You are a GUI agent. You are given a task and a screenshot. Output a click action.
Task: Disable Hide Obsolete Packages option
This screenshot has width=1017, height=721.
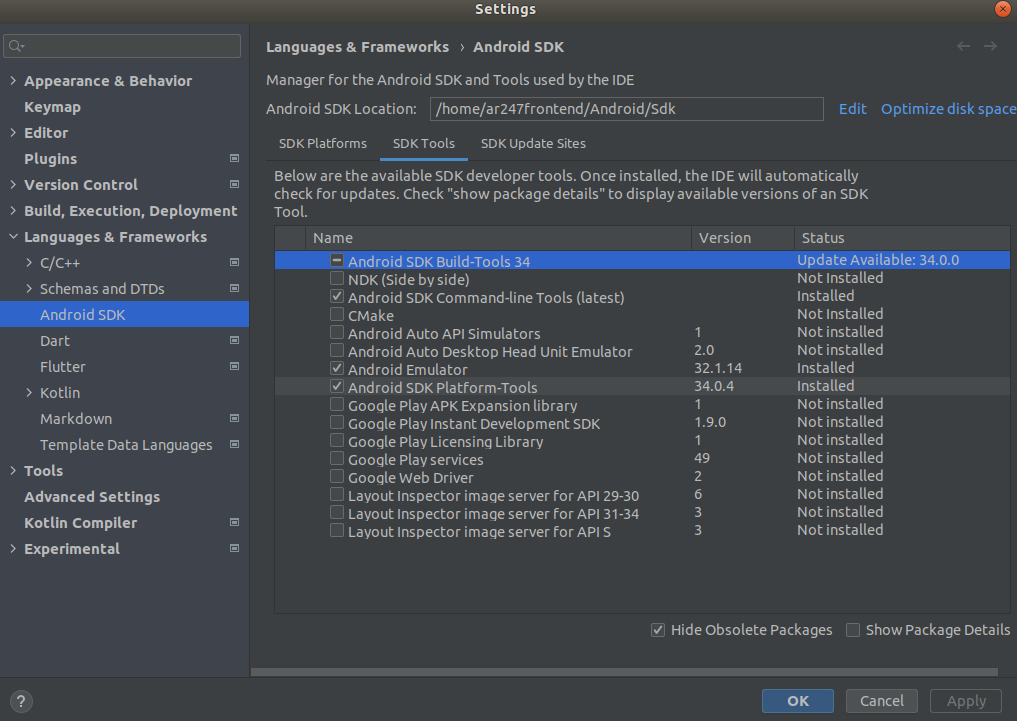click(x=658, y=630)
